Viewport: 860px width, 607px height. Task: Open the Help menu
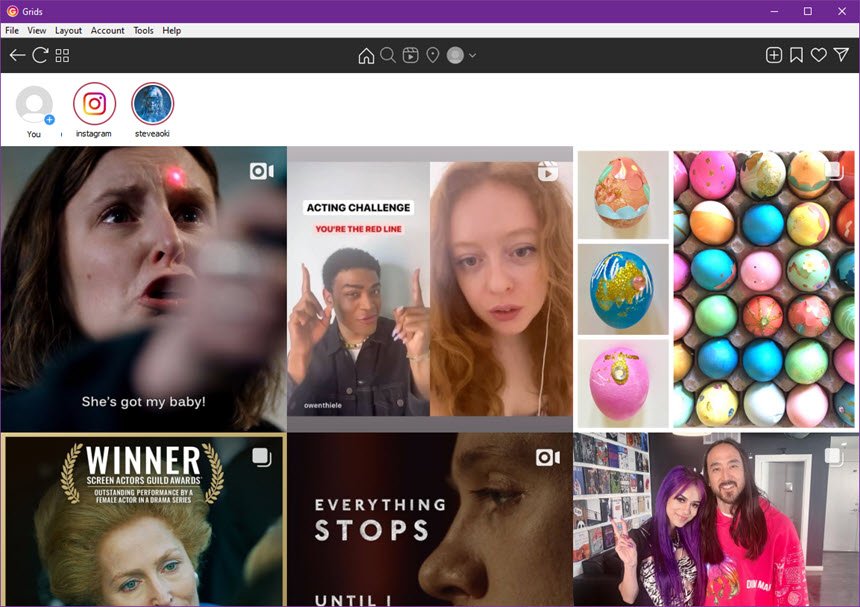point(172,31)
